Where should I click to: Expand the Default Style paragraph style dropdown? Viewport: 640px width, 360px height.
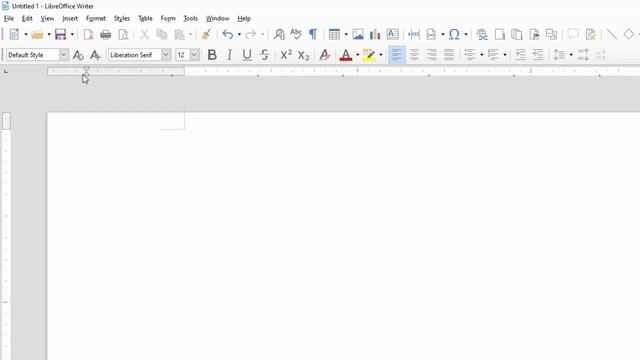coord(64,55)
